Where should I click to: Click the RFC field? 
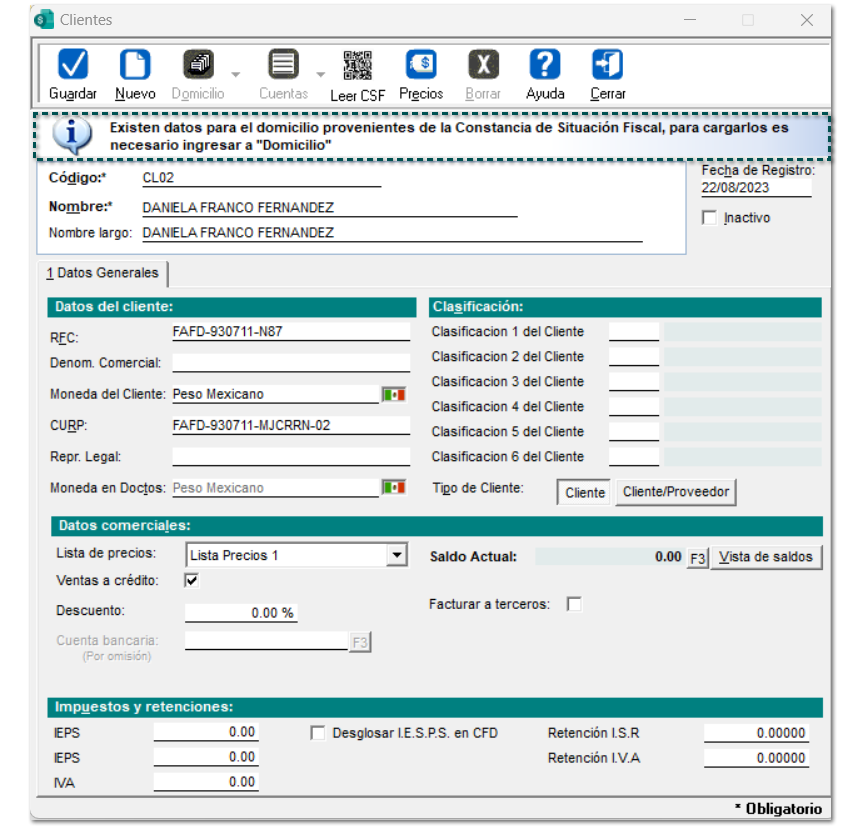pos(291,332)
